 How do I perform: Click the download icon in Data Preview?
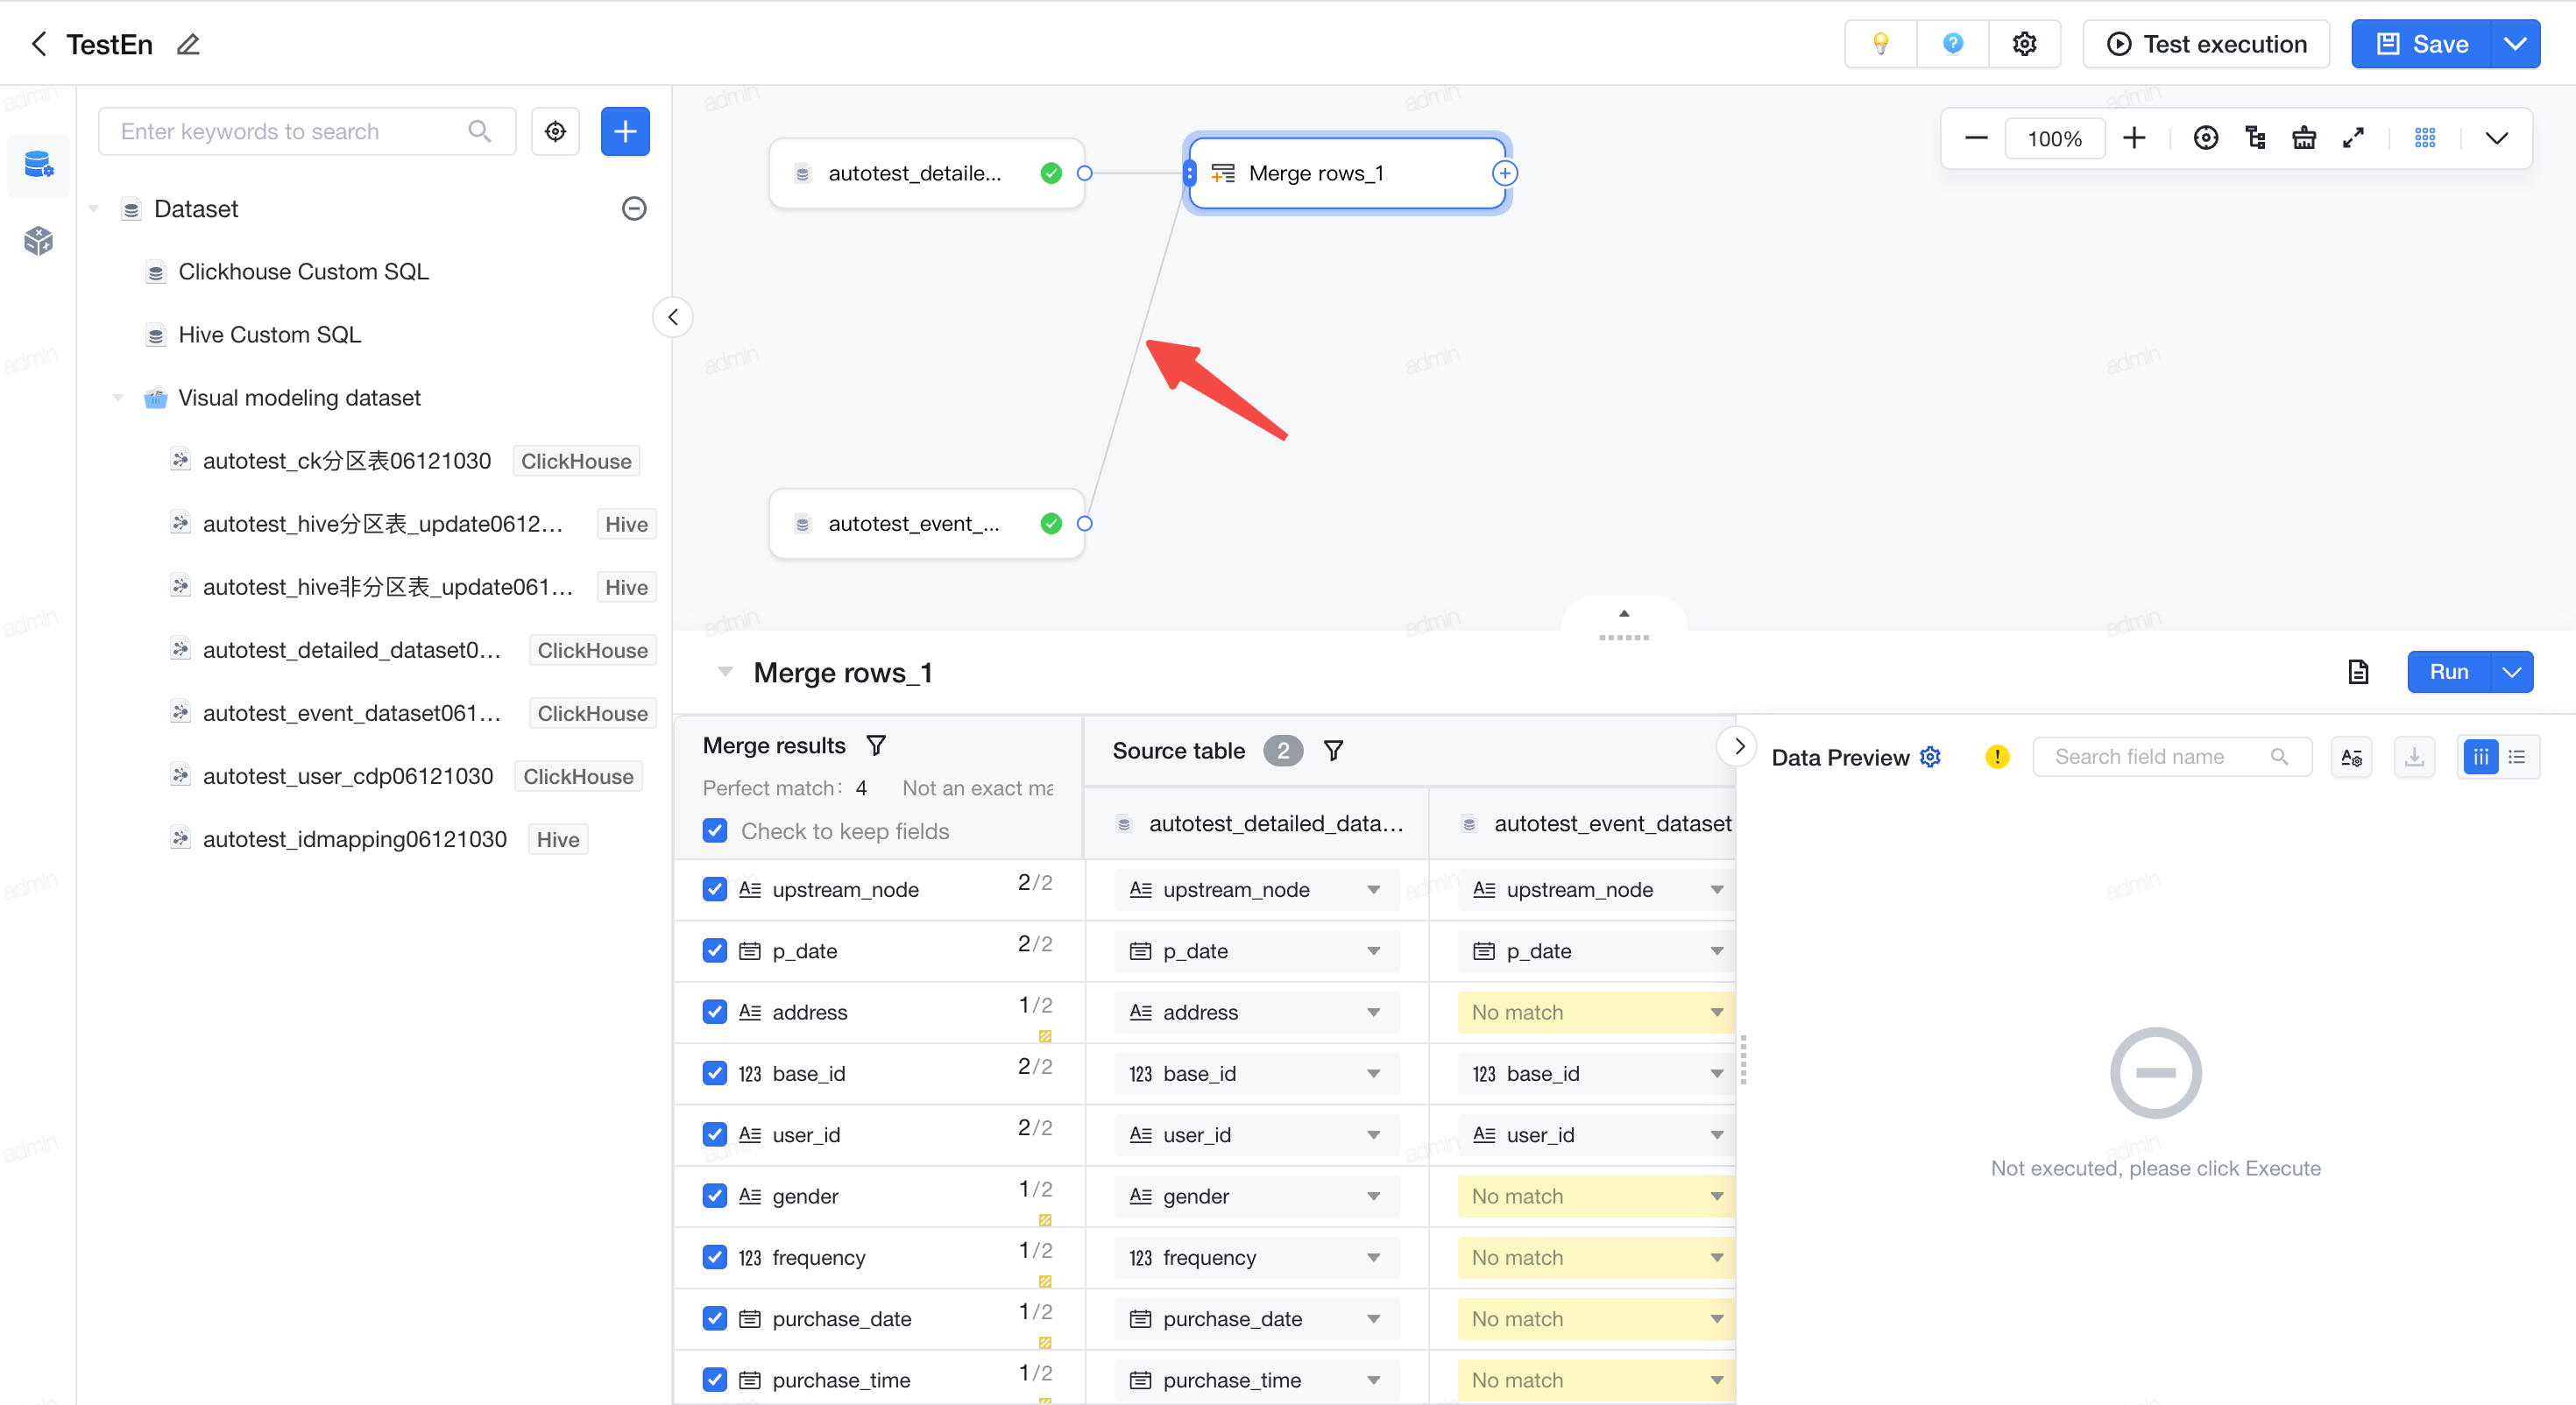click(2414, 757)
